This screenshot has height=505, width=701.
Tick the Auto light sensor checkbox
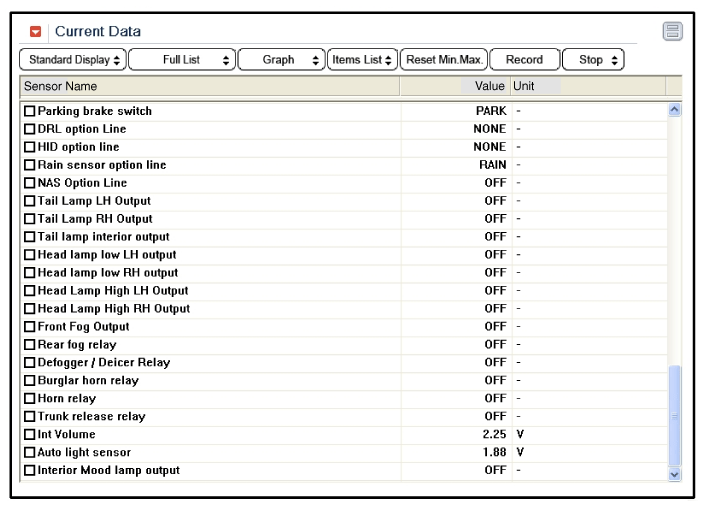click(x=29, y=452)
